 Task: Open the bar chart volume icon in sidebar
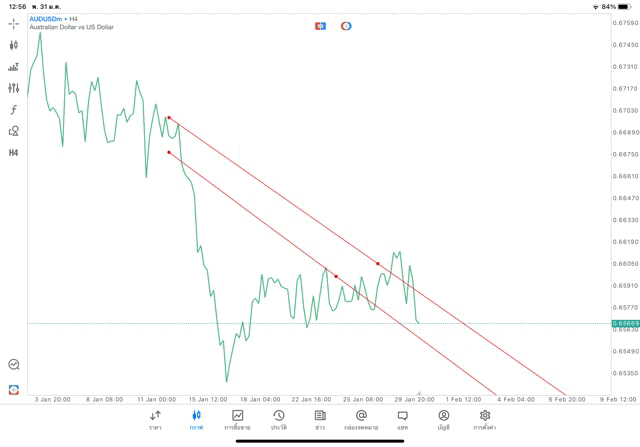pos(14,67)
